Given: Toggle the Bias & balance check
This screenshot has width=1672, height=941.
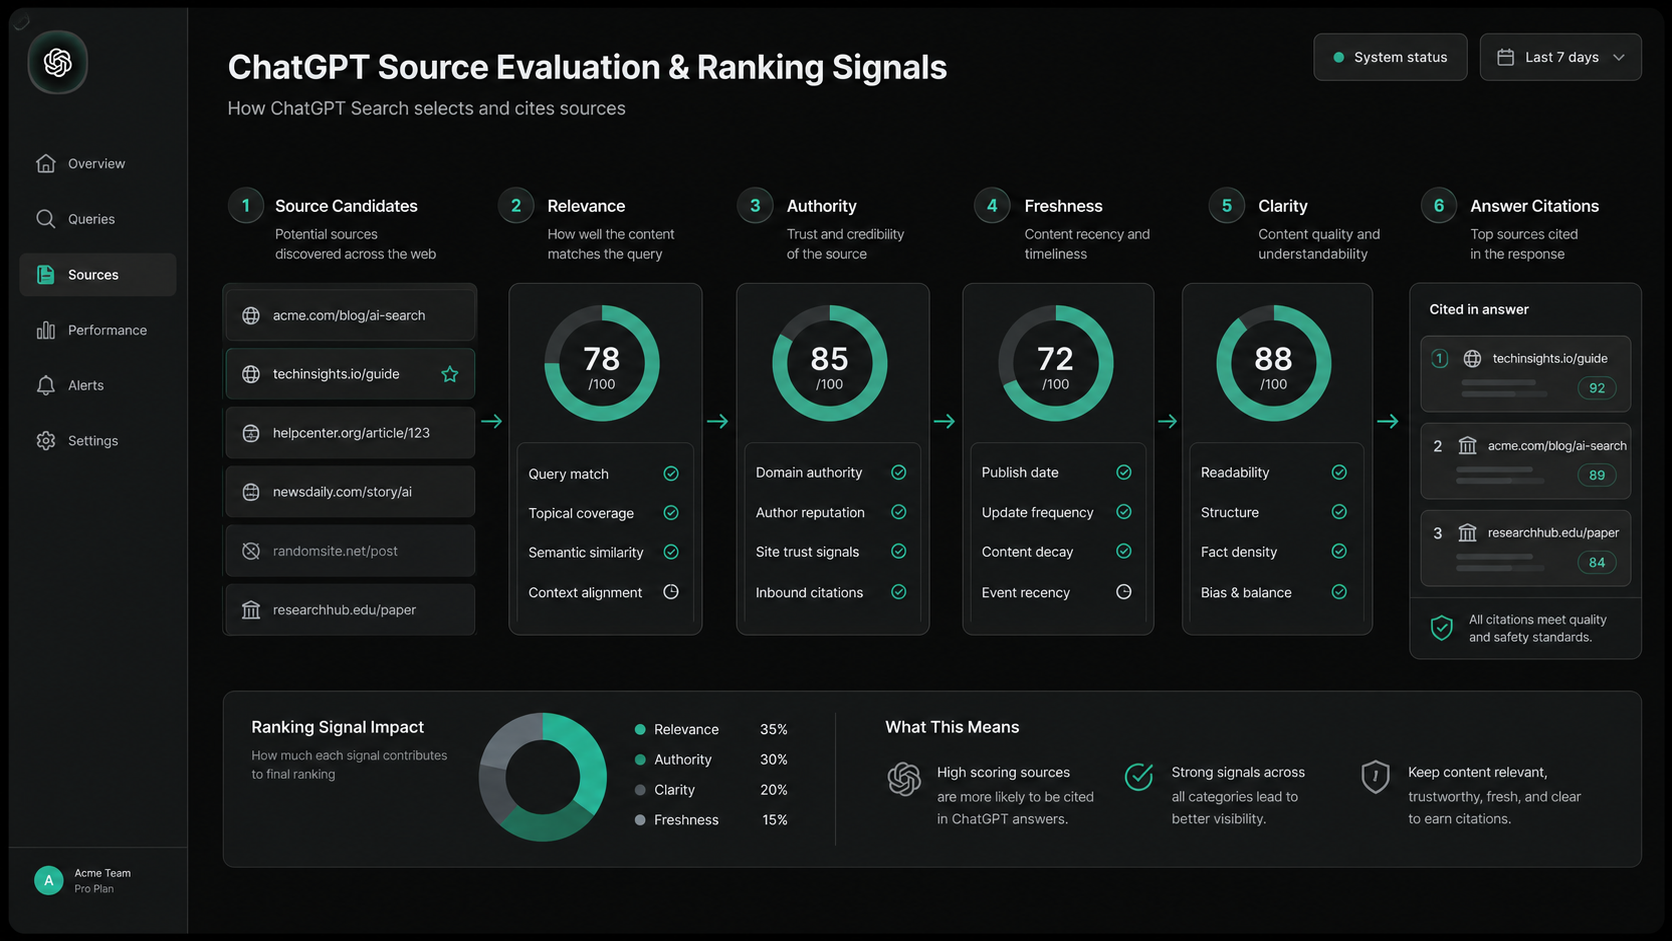Looking at the screenshot, I should (x=1339, y=592).
